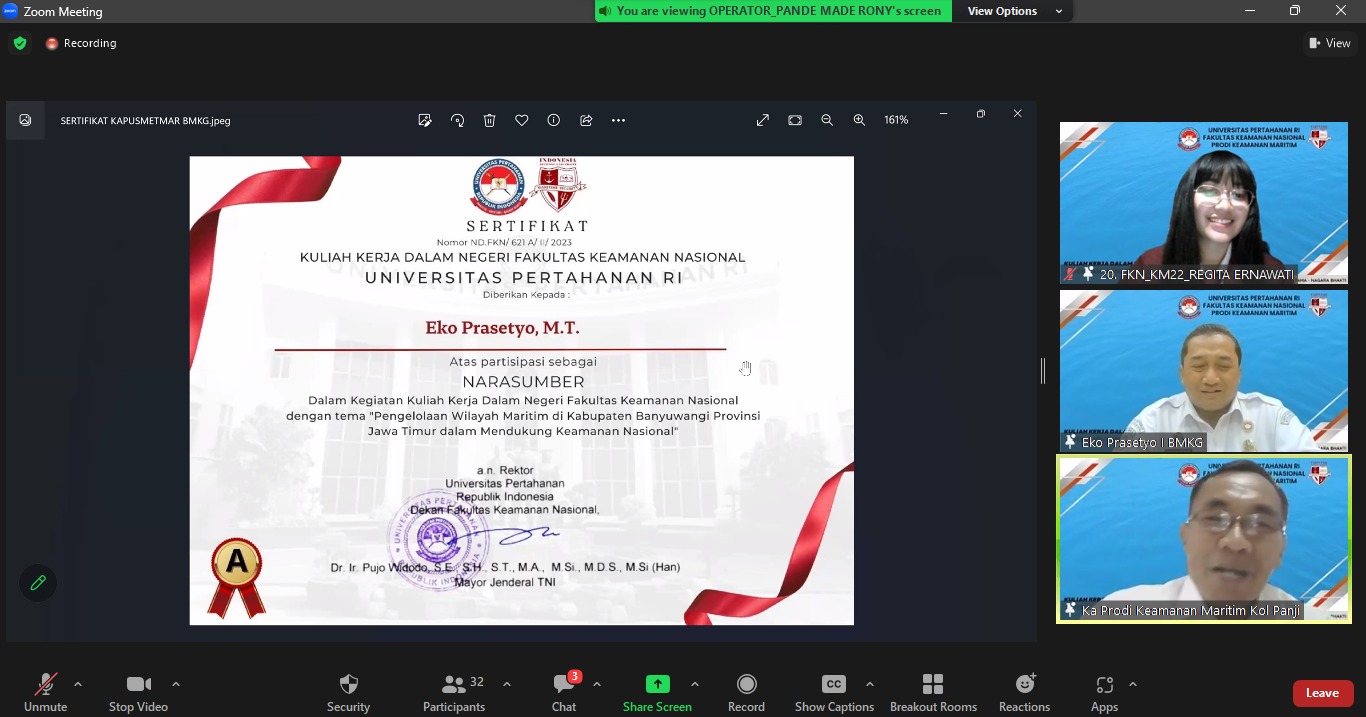1366x717 pixels.
Task: Expand the Apps options arrow
Action: tap(1133, 685)
